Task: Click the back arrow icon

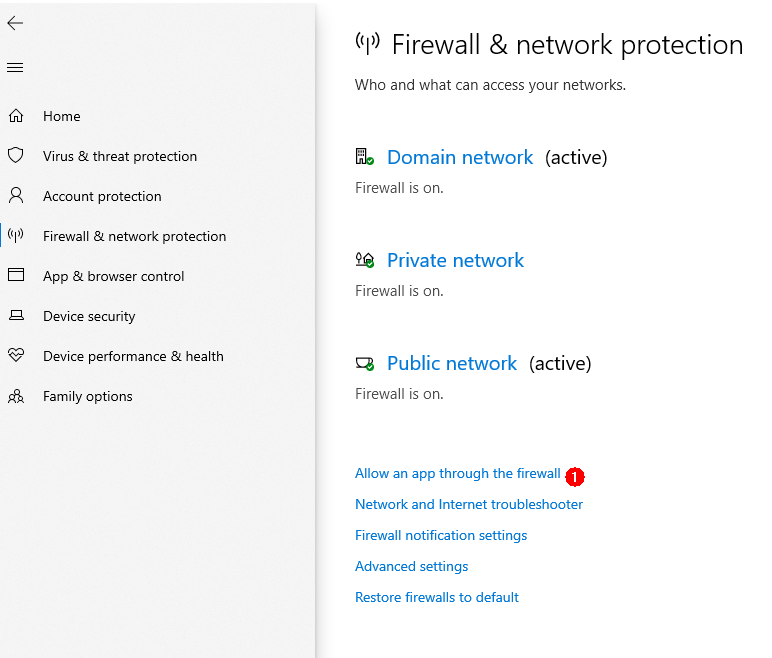Action: [15, 23]
